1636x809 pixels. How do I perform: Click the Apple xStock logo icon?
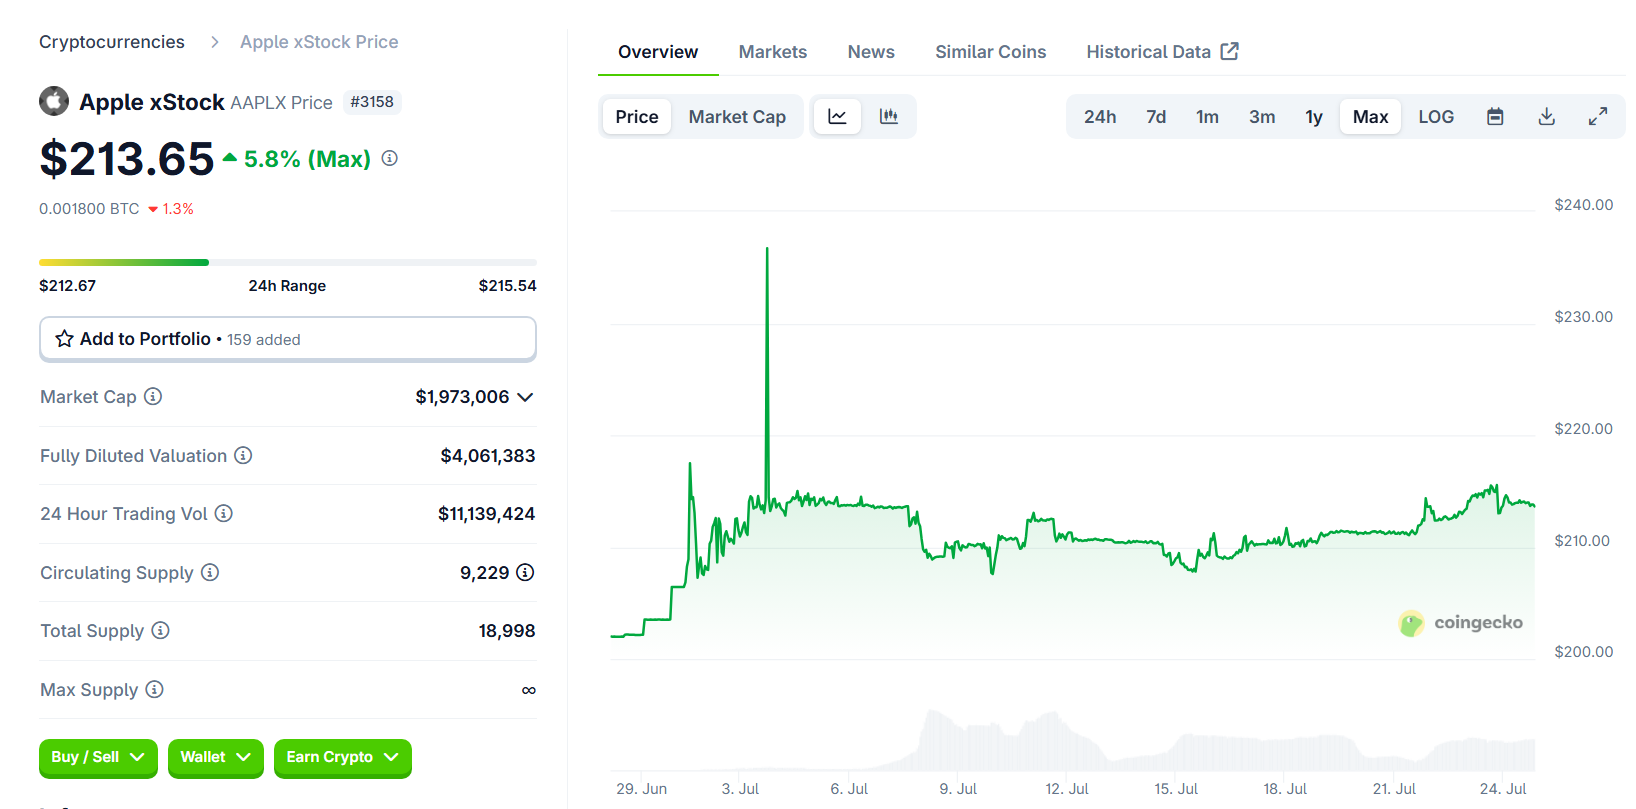54,101
